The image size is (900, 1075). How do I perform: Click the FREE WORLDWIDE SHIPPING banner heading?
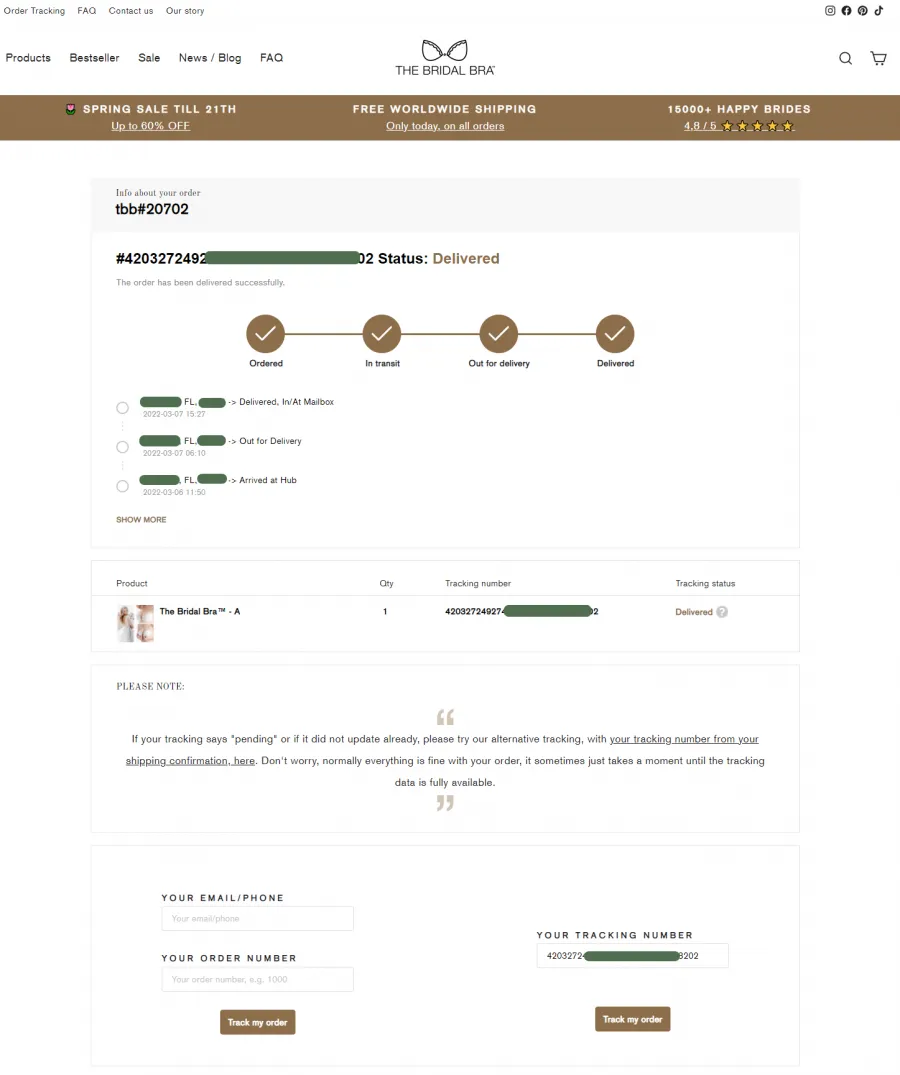[x=445, y=109]
